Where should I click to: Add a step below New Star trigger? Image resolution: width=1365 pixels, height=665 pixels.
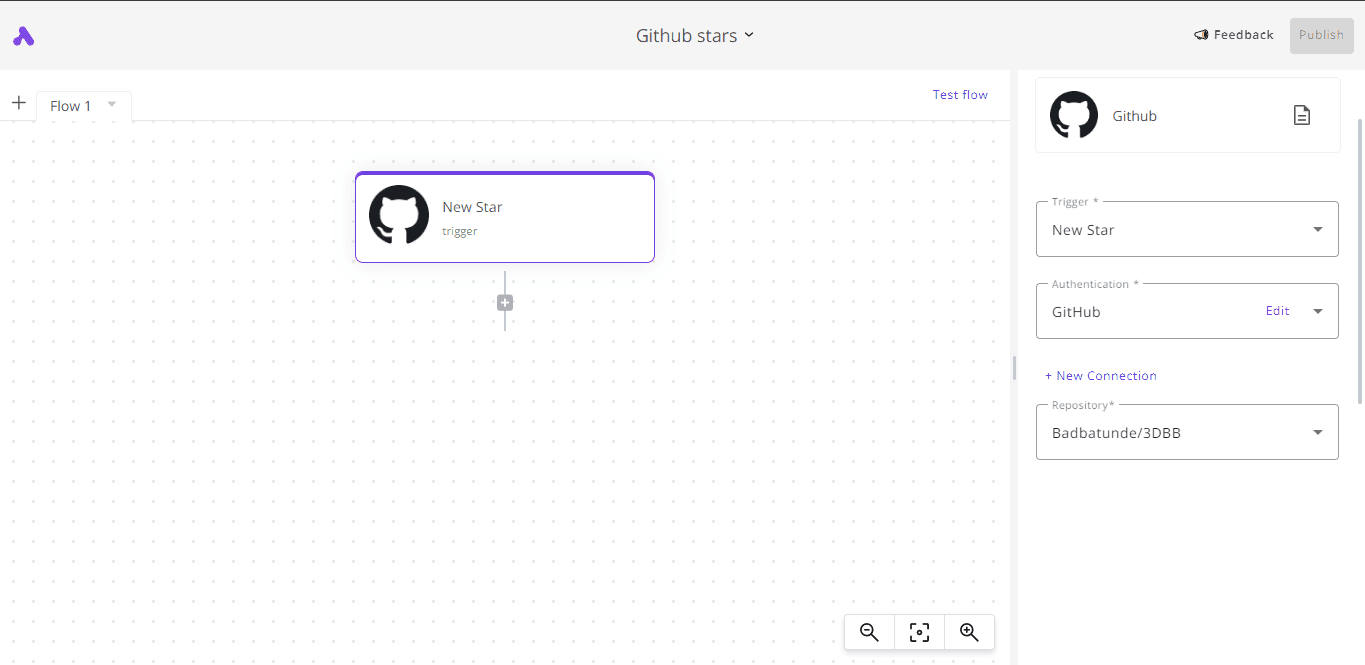coord(505,303)
